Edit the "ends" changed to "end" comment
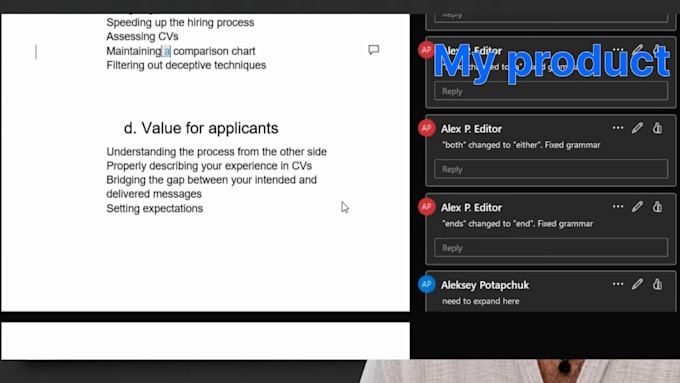Screen dimensions: 680x383 637,206
